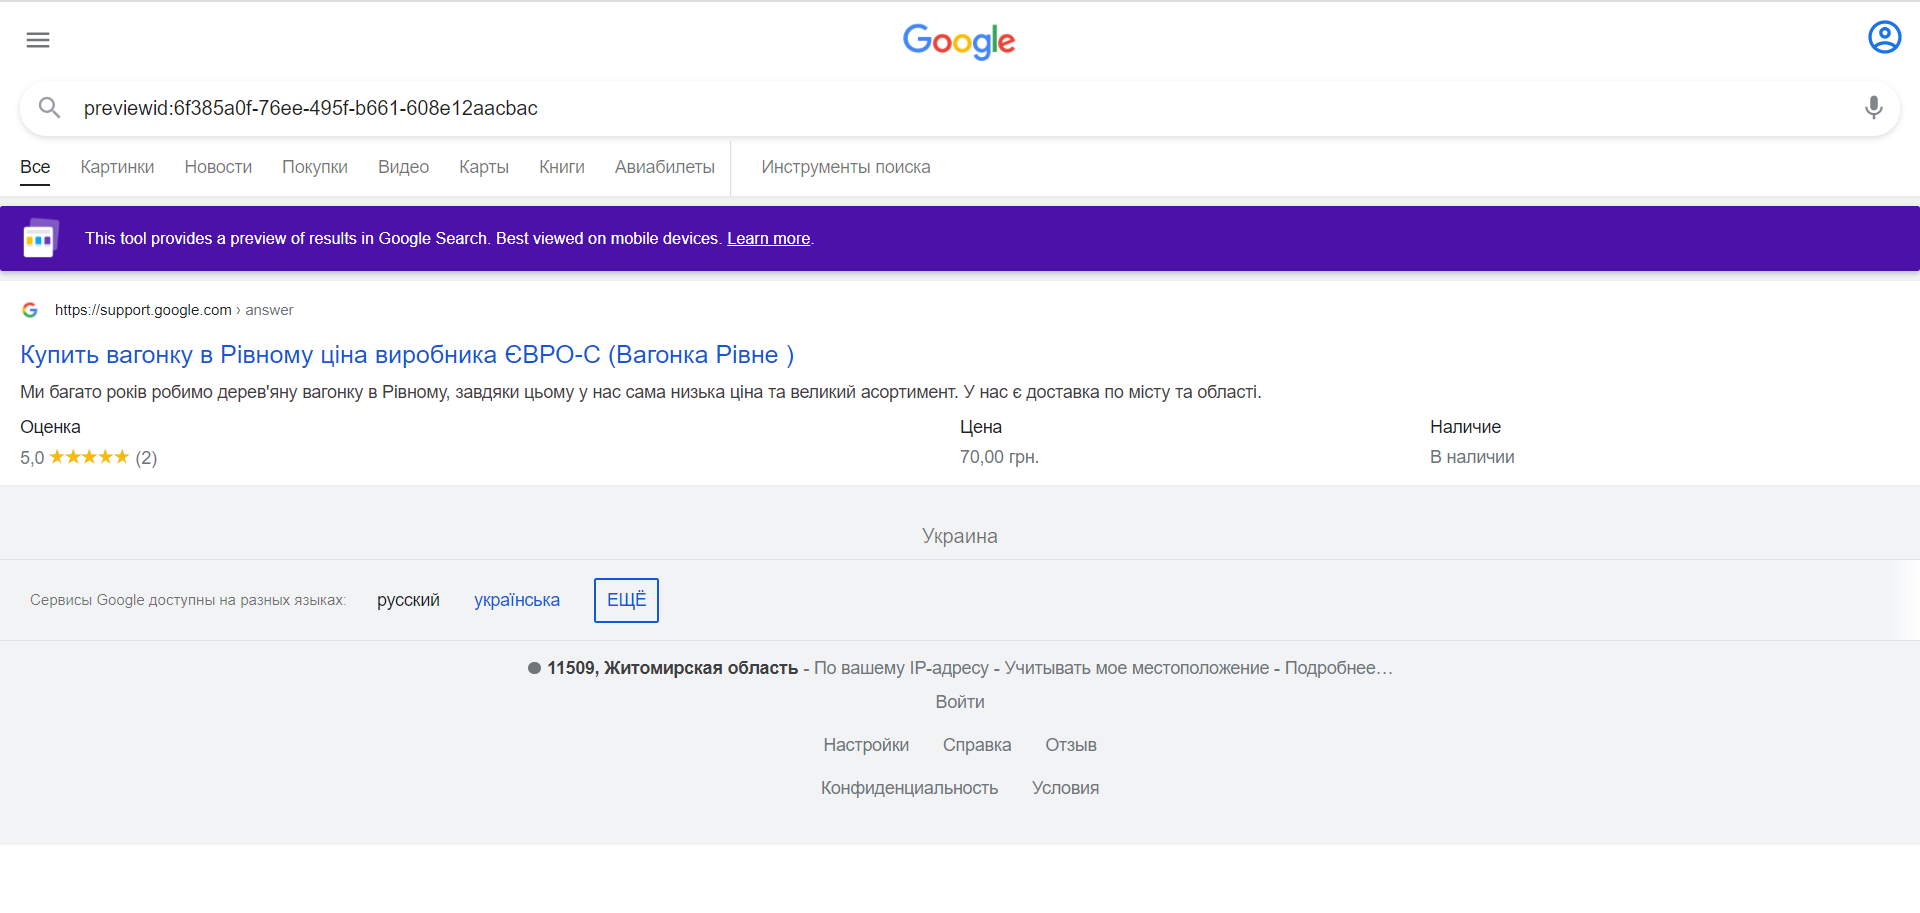Click the result description snippet text
The height and width of the screenshot is (913, 1920).
tap(641, 392)
